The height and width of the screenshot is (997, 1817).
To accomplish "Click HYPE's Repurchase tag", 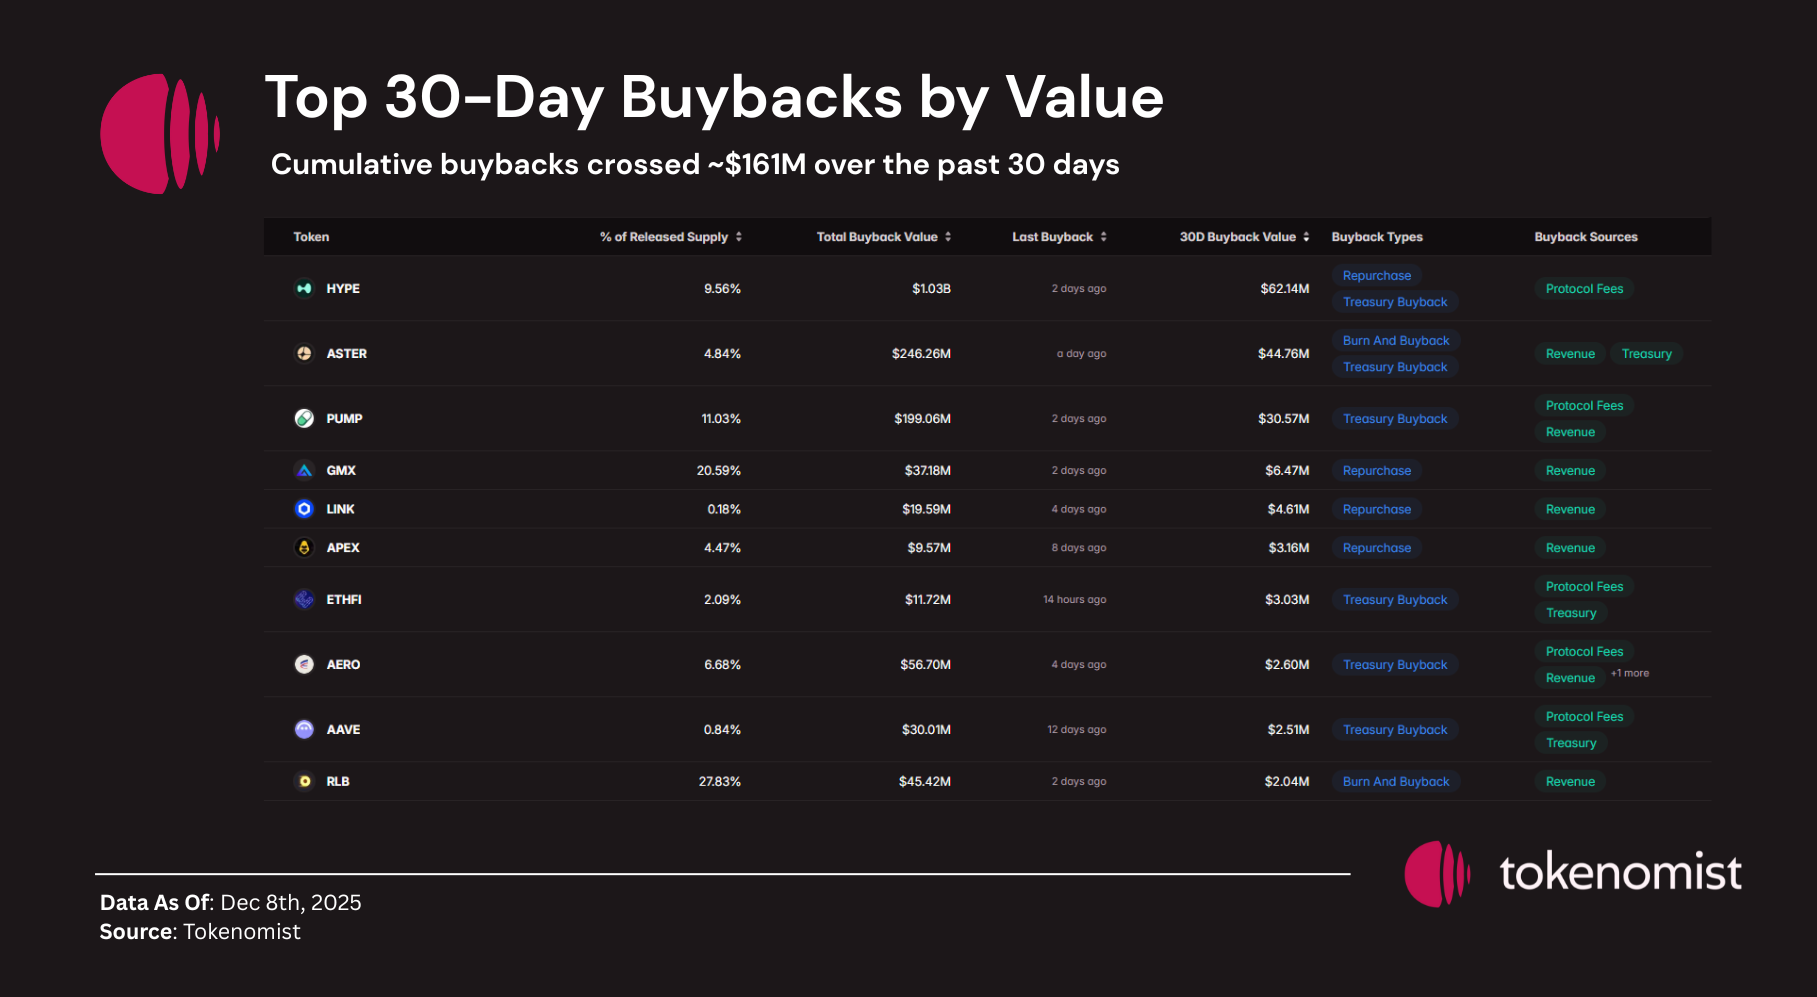I will pyautogui.click(x=1377, y=275).
